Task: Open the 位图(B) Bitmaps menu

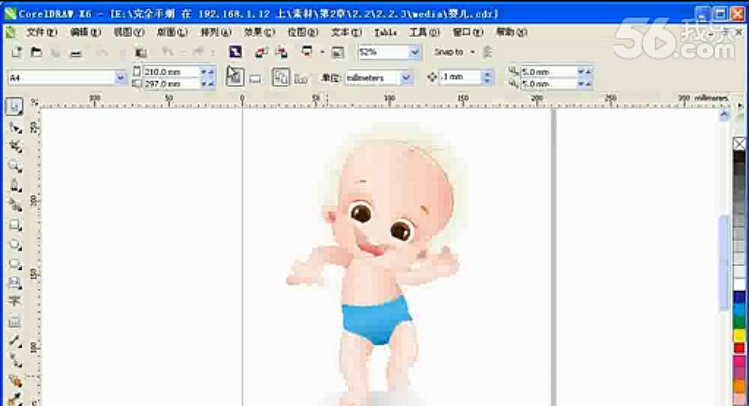Action: pyautogui.click(x=303, y=32)
